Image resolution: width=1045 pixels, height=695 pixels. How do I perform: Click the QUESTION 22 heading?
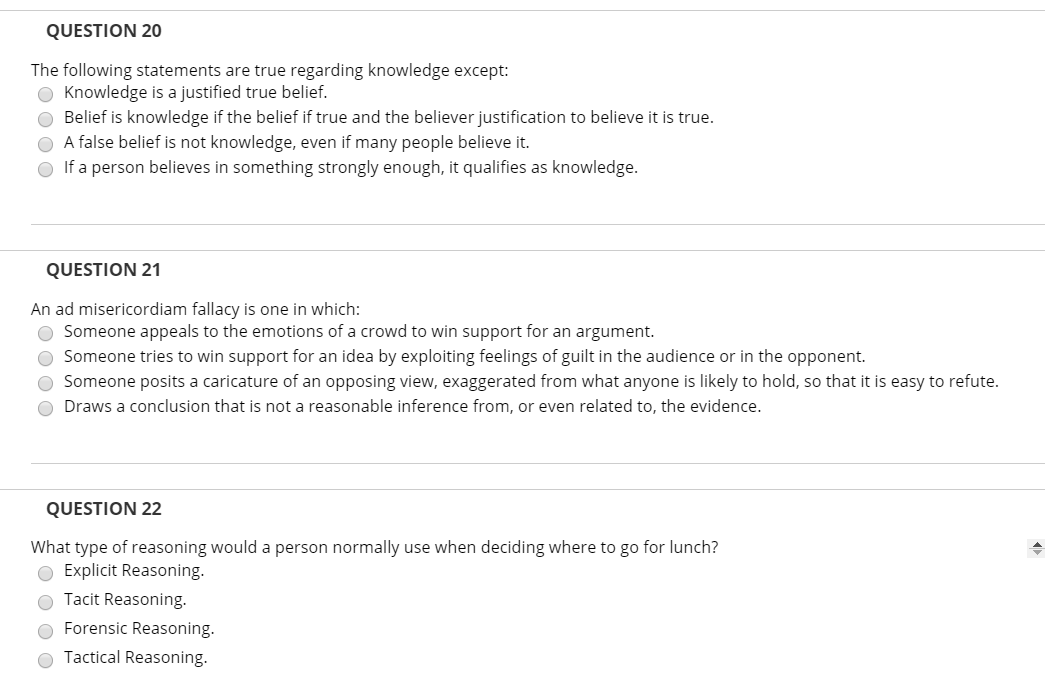click(x=105, y=509)
